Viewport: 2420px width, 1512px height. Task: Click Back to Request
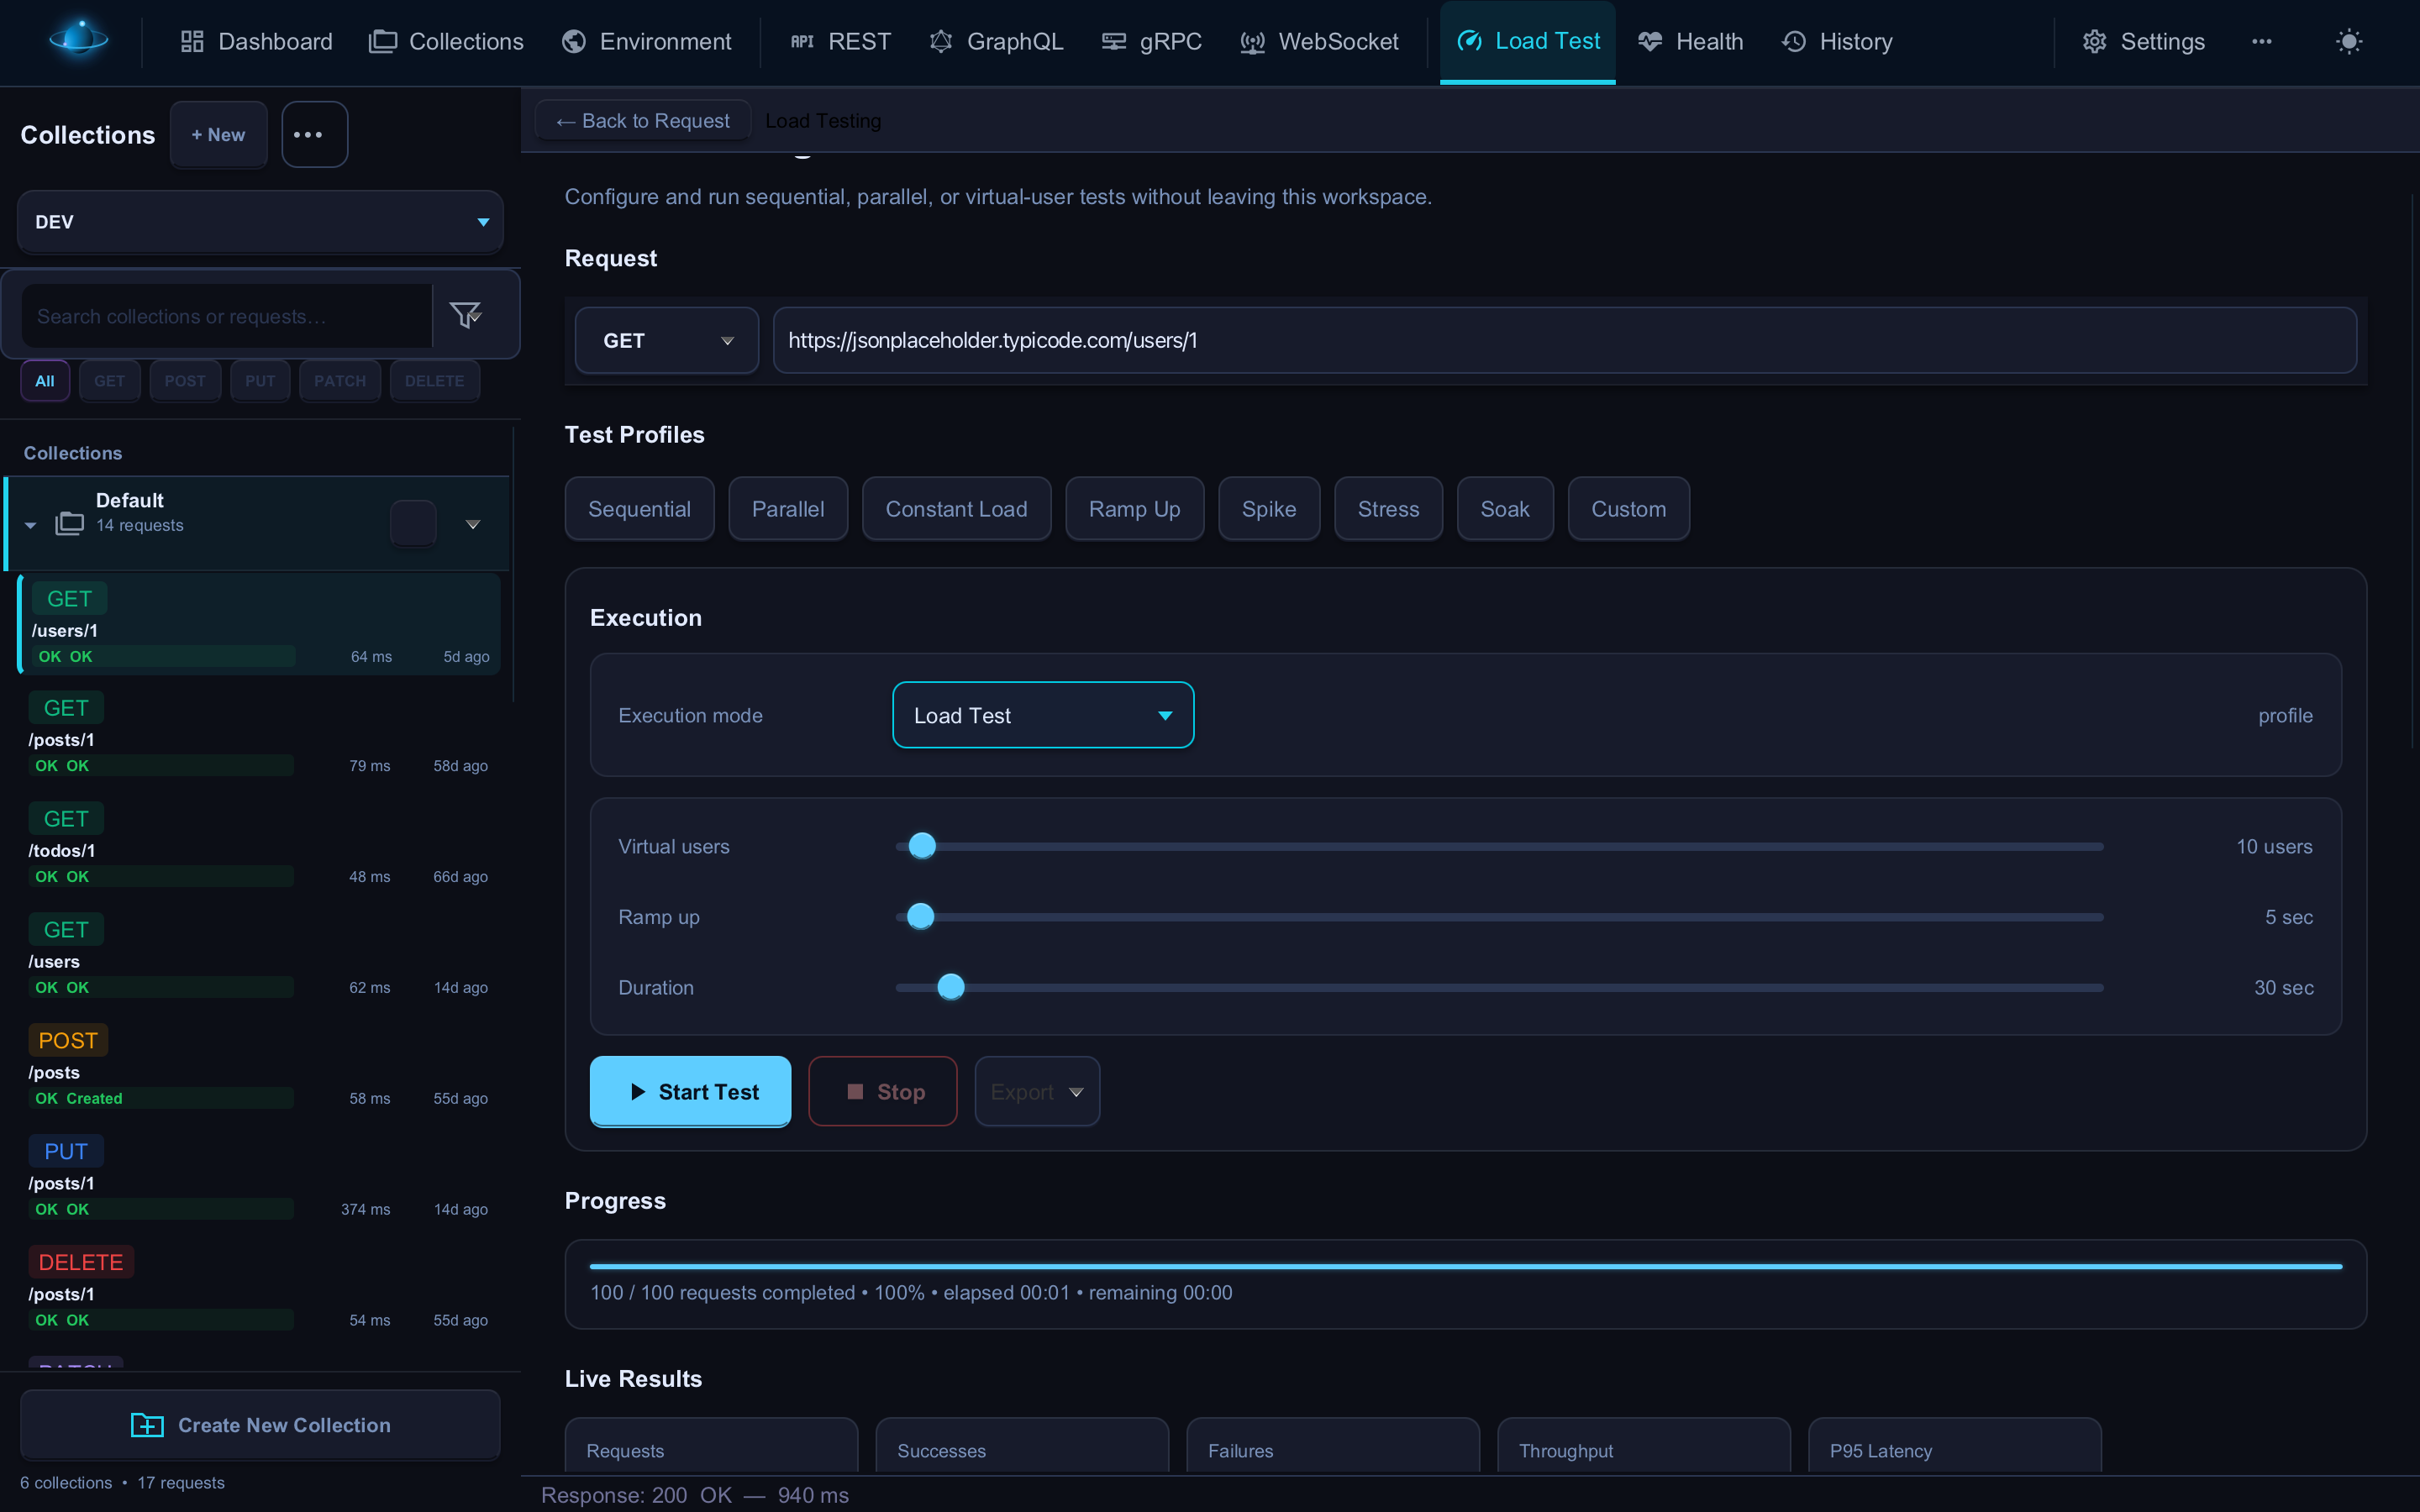(x=643, y=121)
